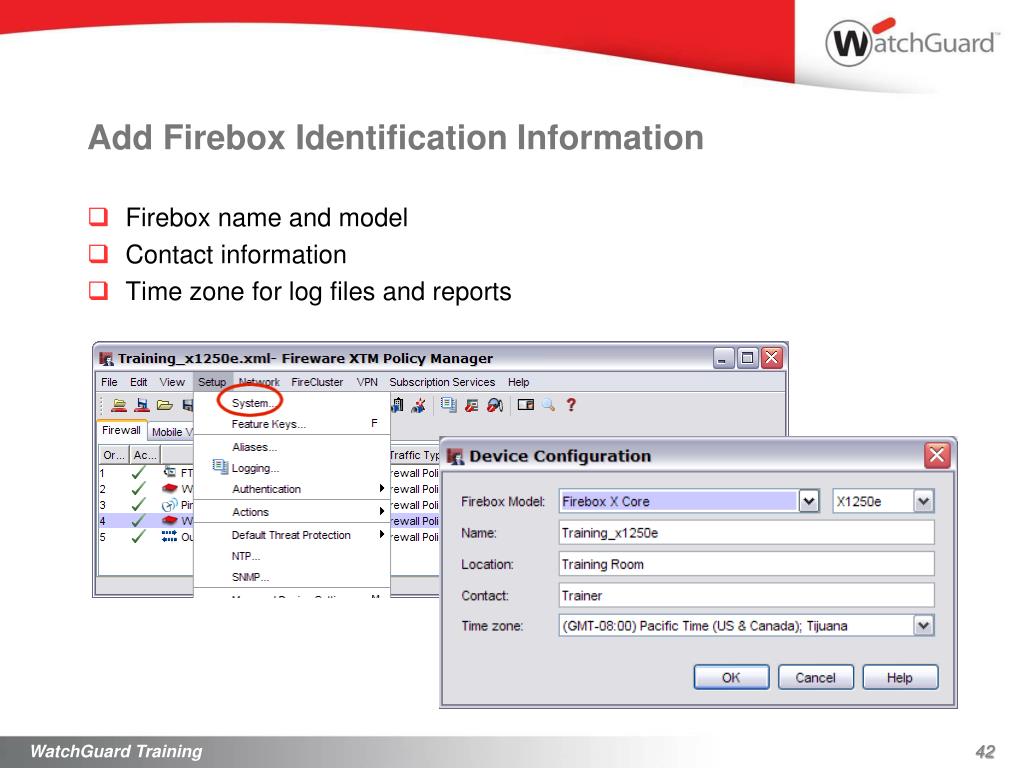
Task: Switch to the Mobile VPN tab
Action: tap(171, 432)
